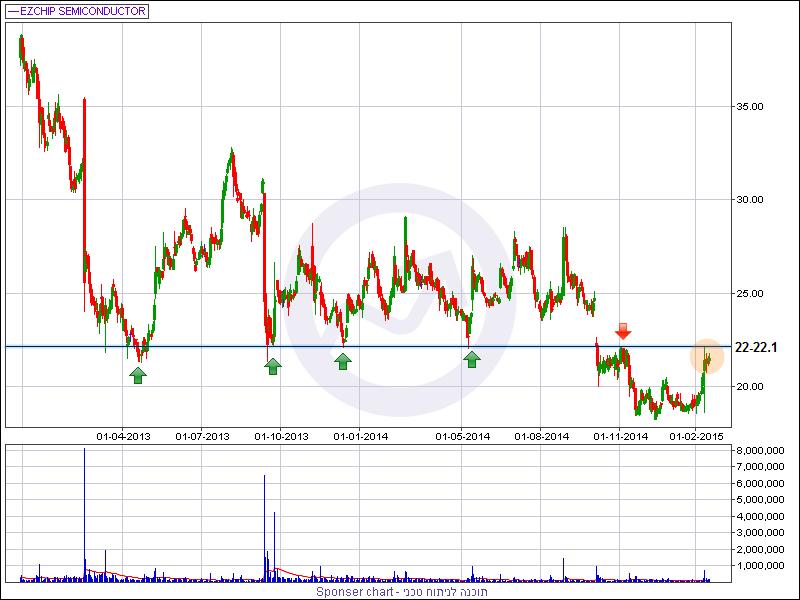Select the 01-01-2014 date label
The height and width of the screenshot is (600, 800).
coord(361,437)
